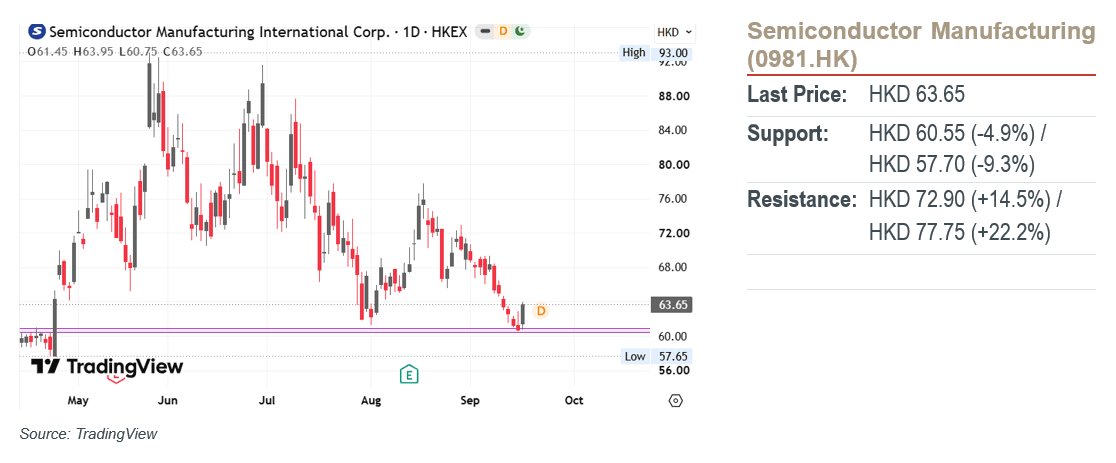Click the green E earnings marker
Screen dimensions: 1116x463
(409, 374)
